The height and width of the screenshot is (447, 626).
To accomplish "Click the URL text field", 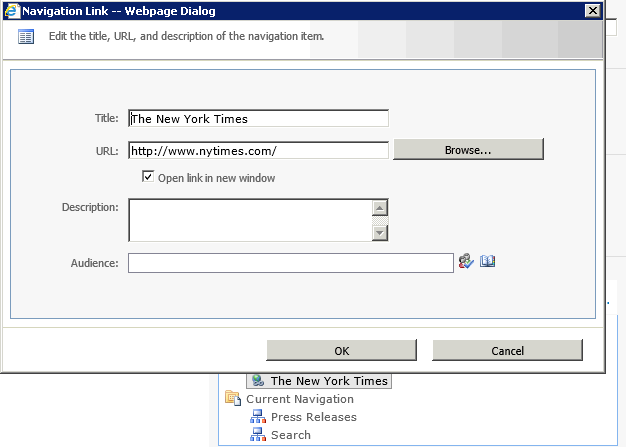I will point(258,150).
